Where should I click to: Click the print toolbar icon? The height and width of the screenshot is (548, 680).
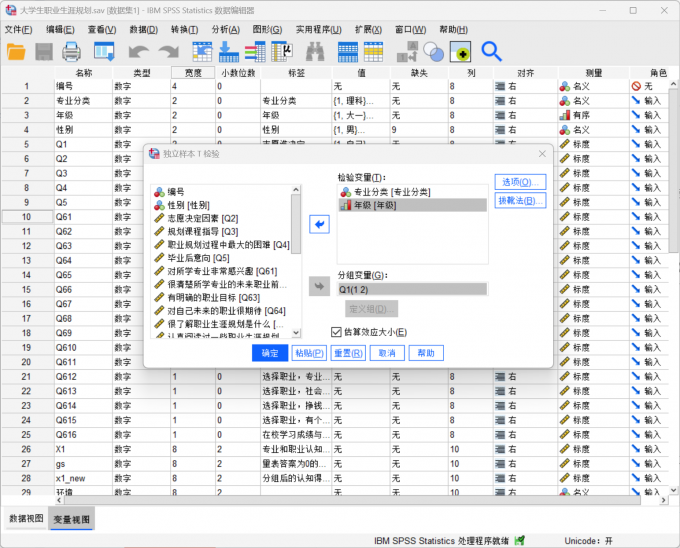72,52
